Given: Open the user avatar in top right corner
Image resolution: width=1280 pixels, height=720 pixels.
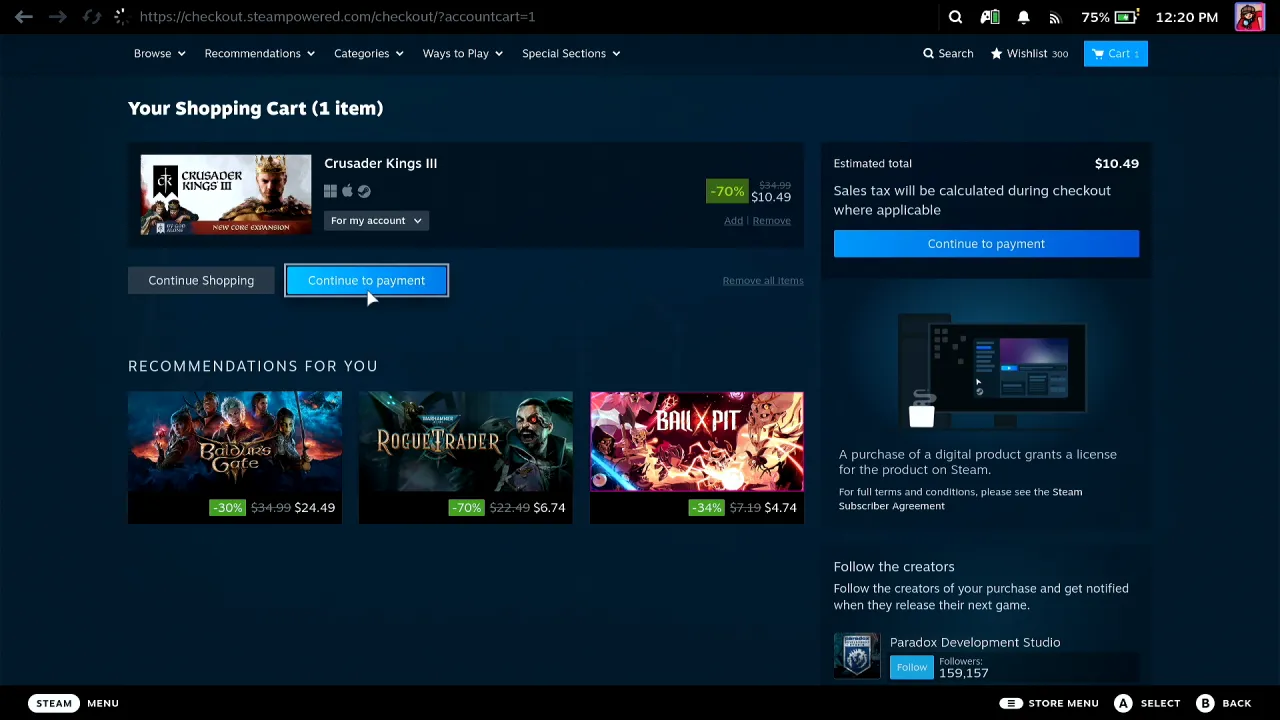Looking at the screenshot, I should coord(1250,17).
